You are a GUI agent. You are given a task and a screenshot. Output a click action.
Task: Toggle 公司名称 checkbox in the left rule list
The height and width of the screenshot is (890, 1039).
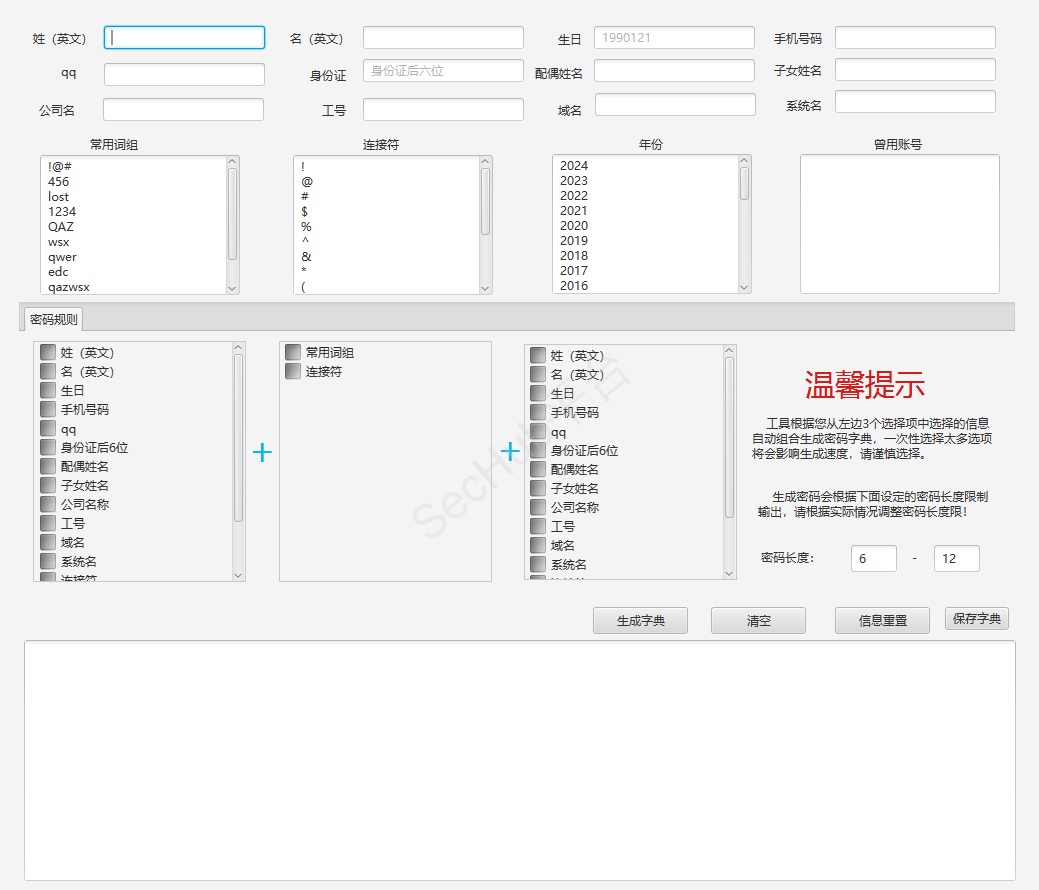48,505
